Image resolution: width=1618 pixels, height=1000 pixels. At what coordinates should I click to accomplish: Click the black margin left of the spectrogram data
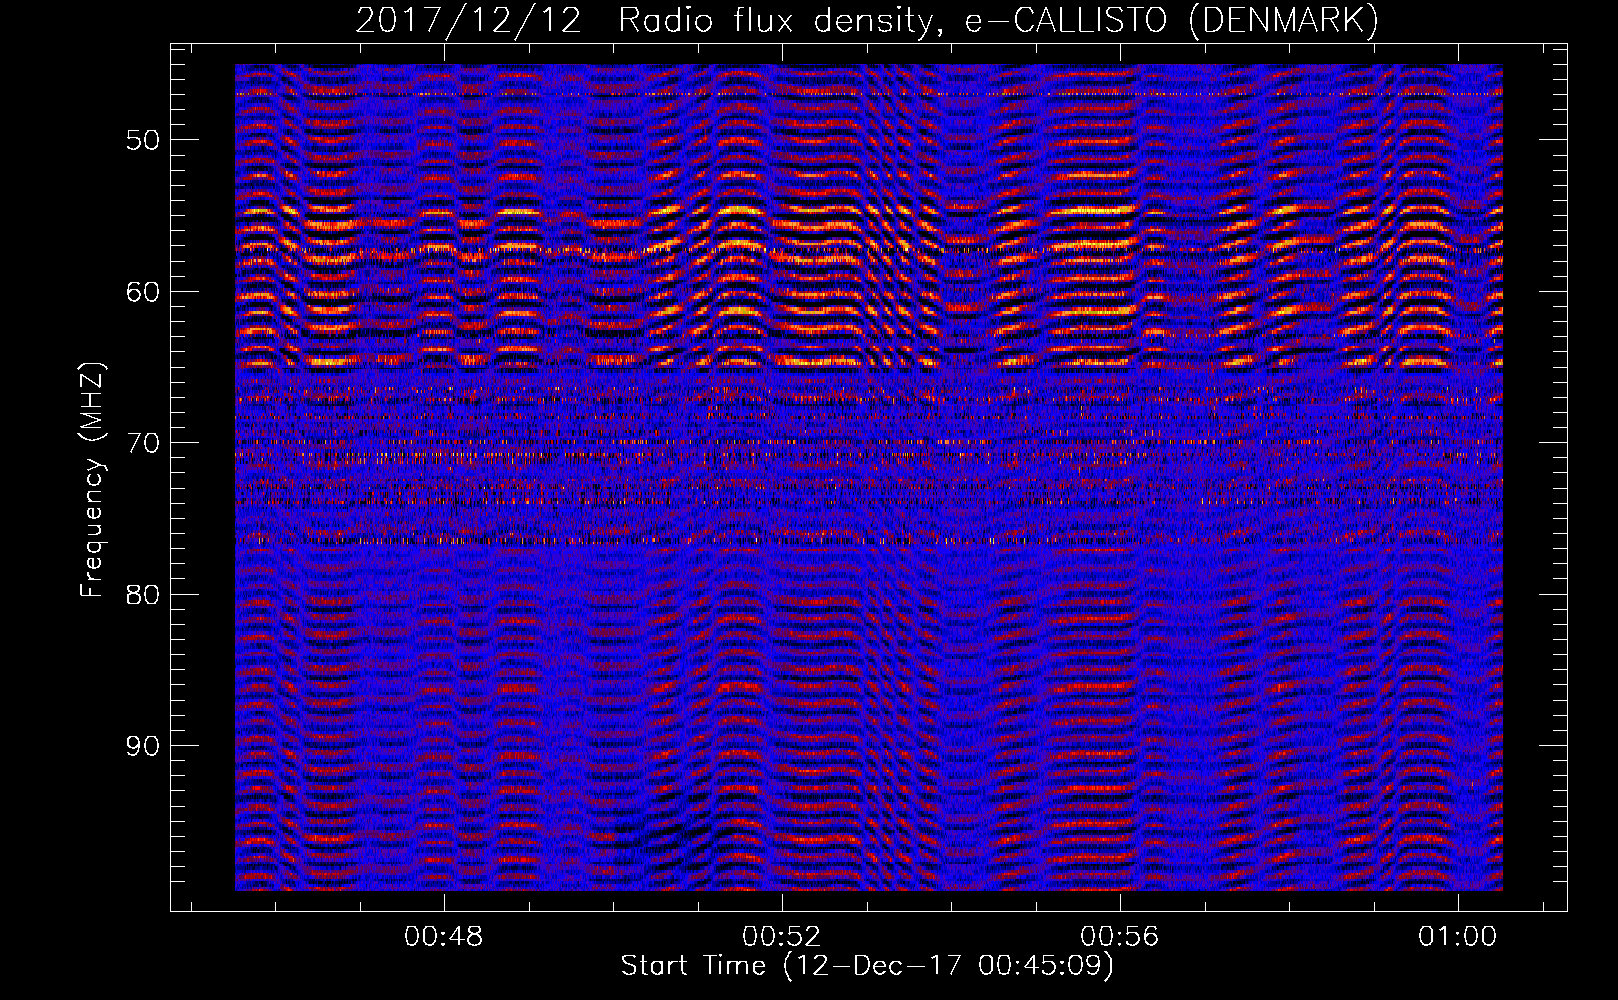coord(203,477)
